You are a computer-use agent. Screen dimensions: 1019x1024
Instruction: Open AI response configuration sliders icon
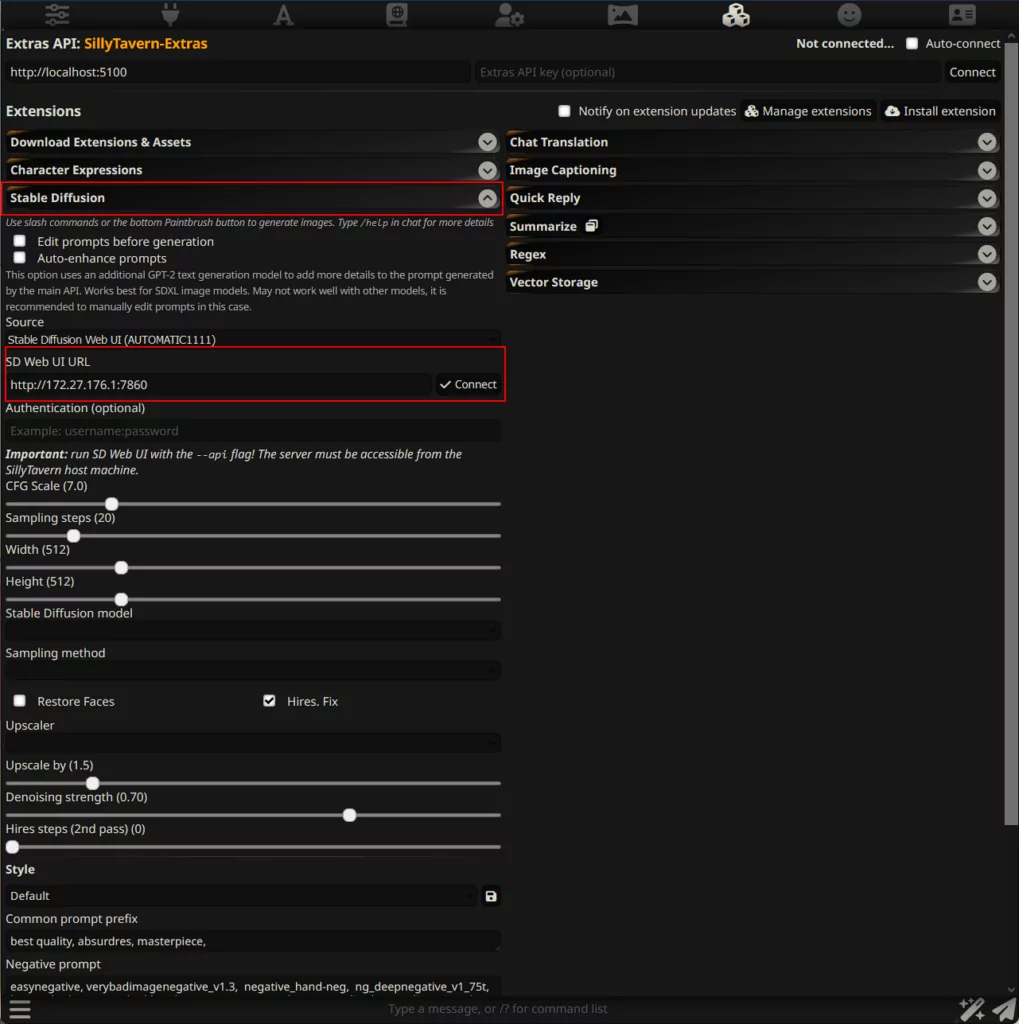(57, 14)
